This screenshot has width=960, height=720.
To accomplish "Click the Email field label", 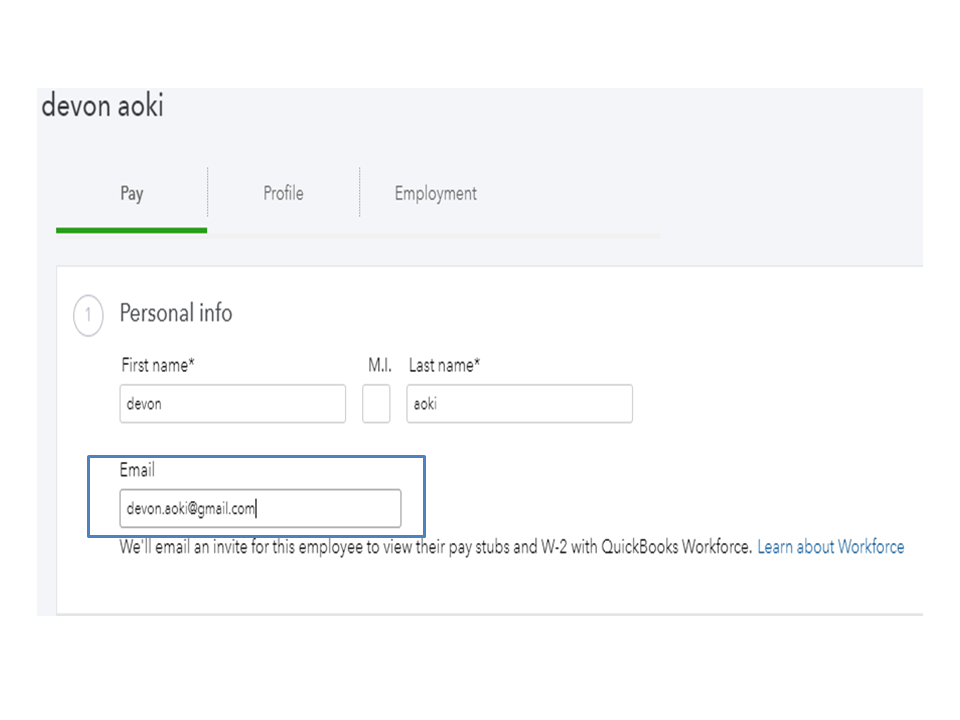I will click(x=138, y=469).
